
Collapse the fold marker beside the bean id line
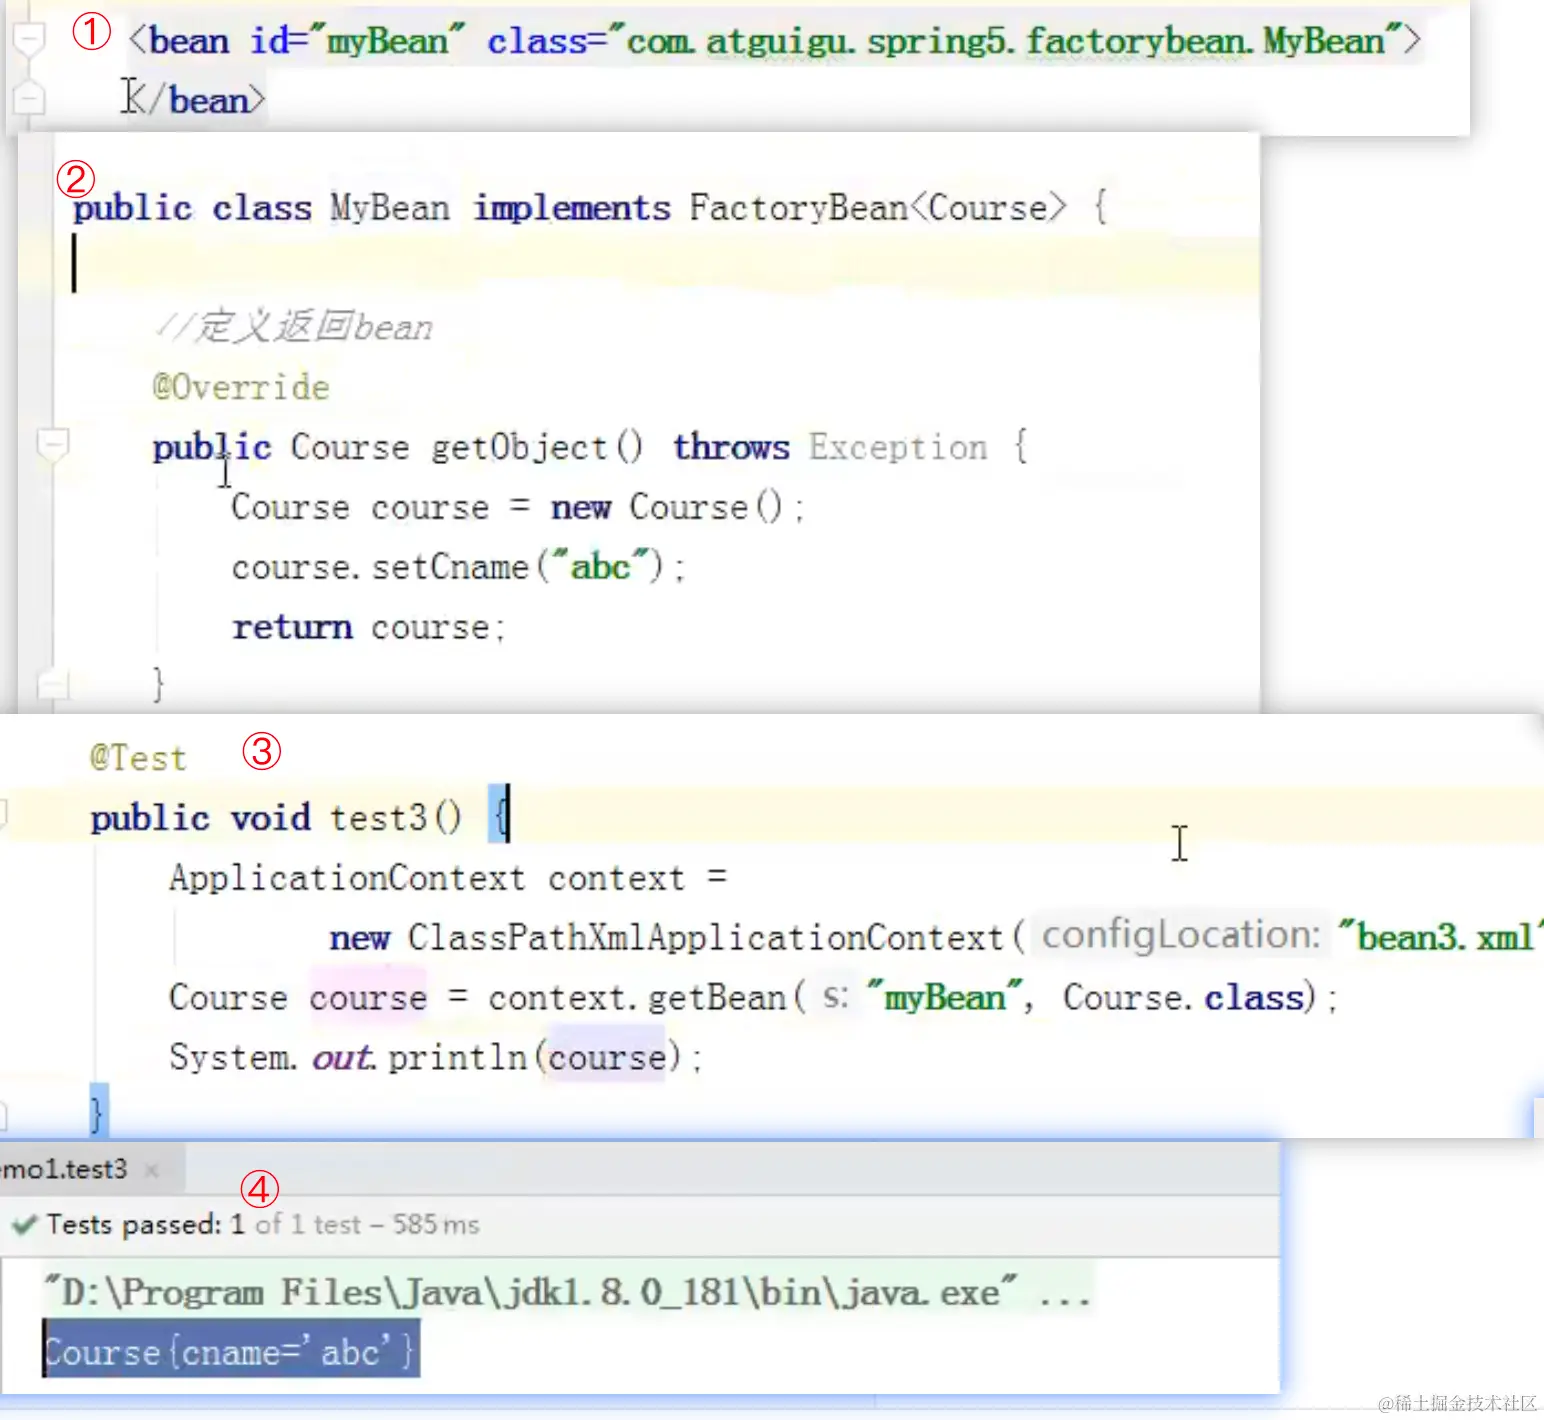30,40
